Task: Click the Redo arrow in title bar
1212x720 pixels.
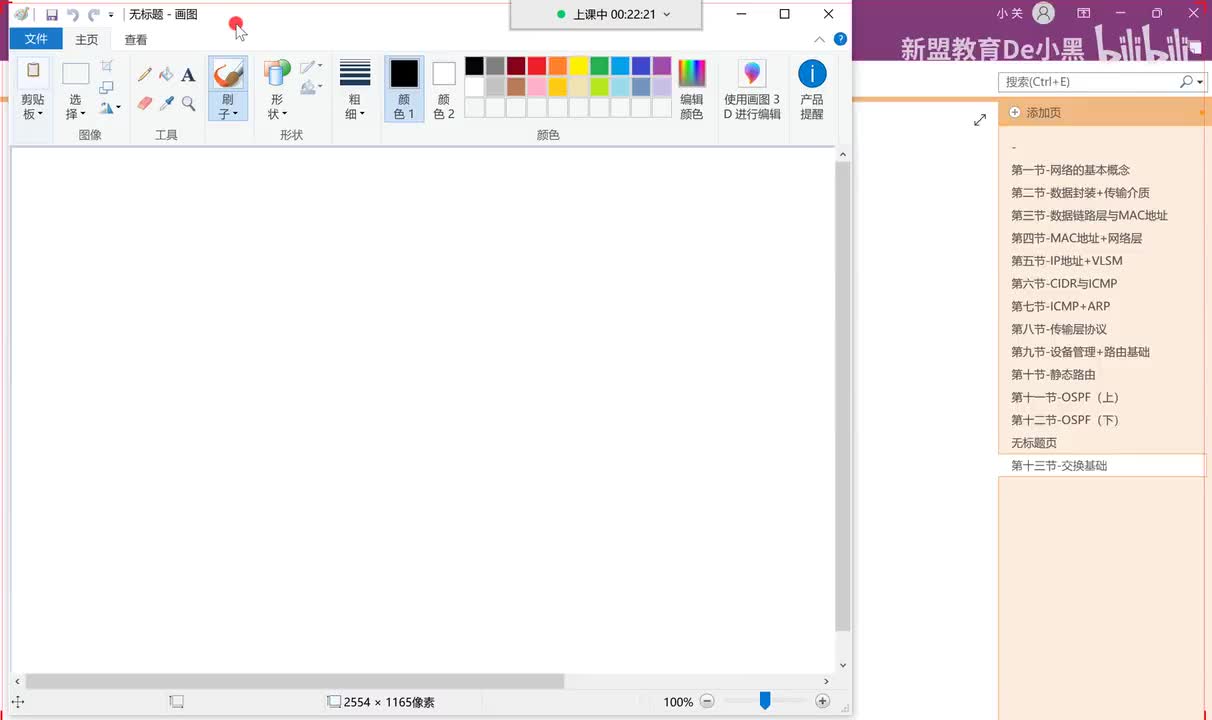Action: (x=94, y=15)
